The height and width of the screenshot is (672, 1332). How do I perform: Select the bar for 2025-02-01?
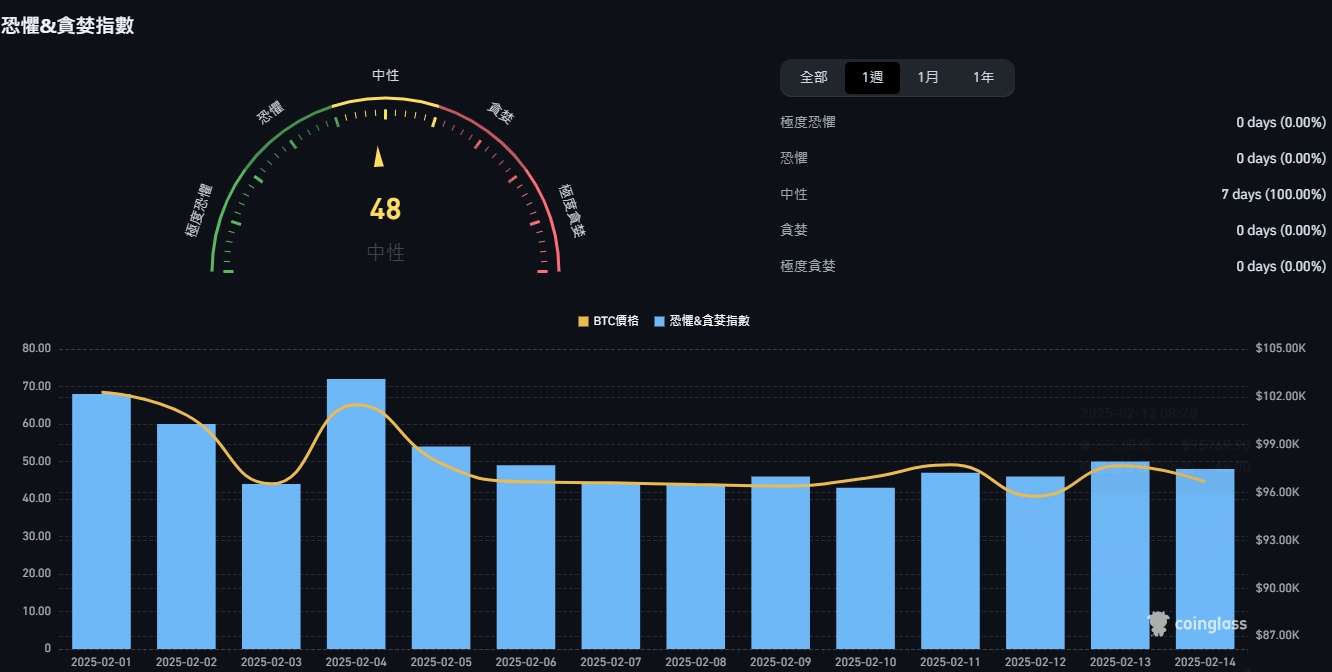(102, 521)
